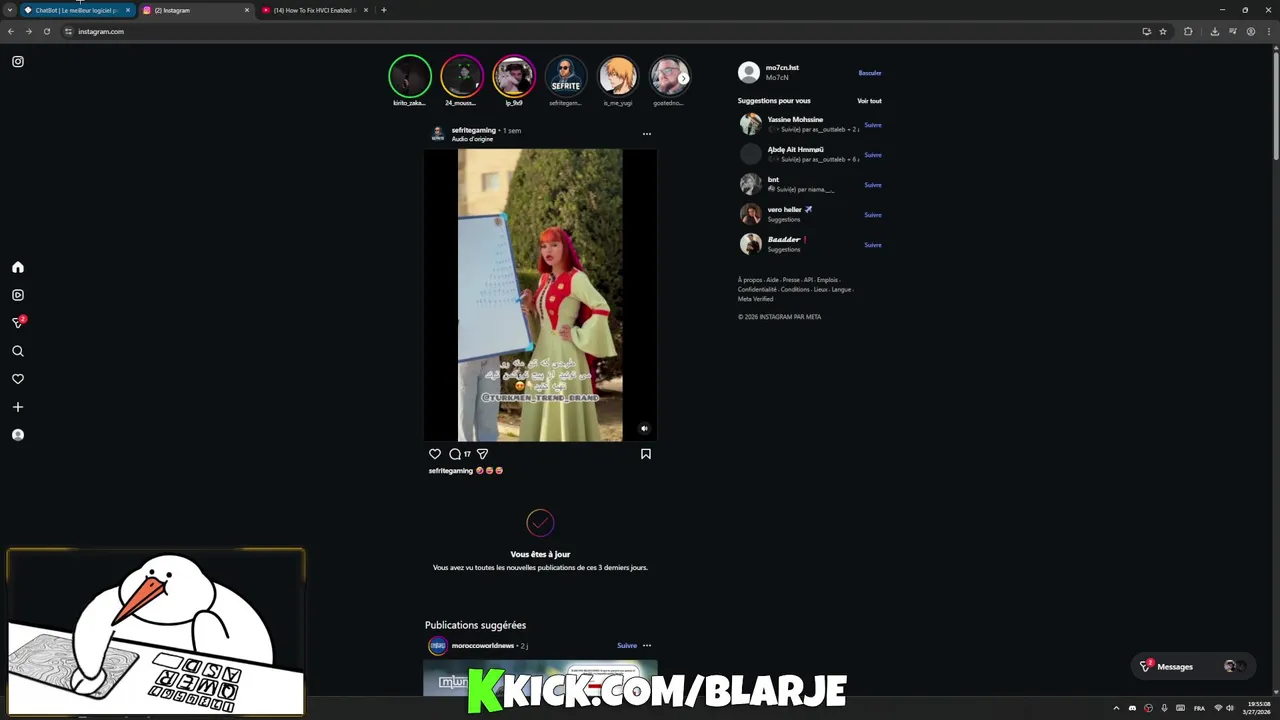1280x720 pixels.
Task: Save the sefritegaming post with bookmark
Action: pyautogui.click(x=646, y=454)
